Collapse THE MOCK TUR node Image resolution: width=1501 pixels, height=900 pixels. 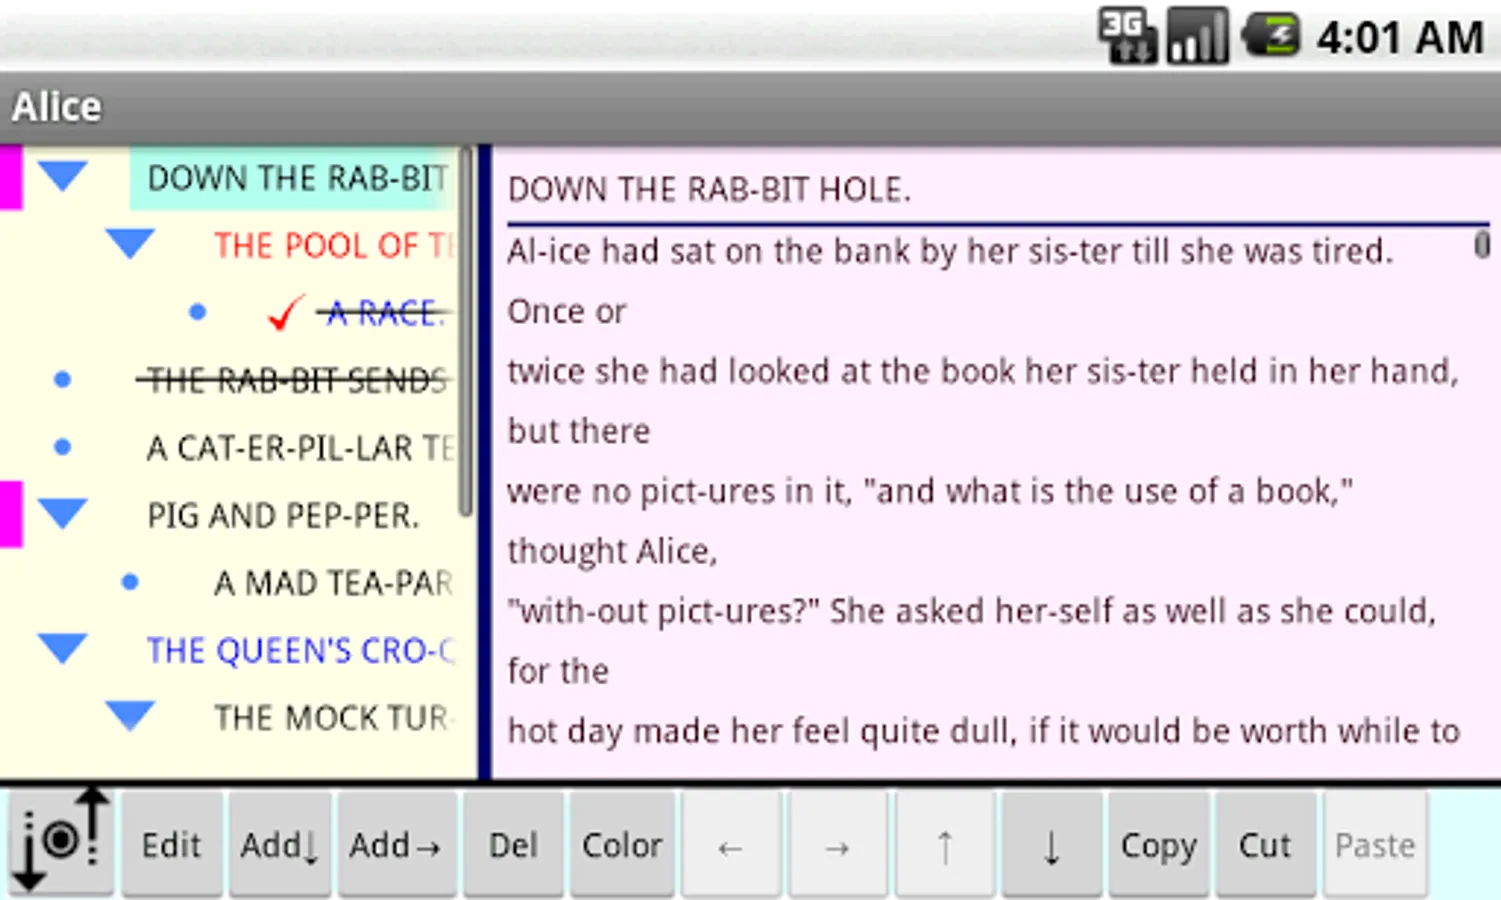130,715
